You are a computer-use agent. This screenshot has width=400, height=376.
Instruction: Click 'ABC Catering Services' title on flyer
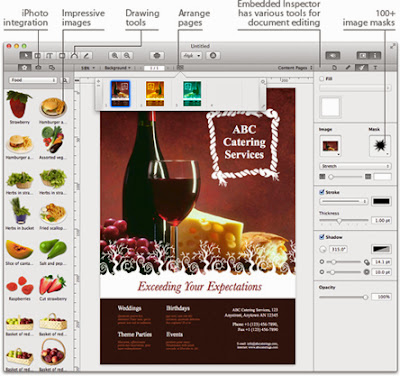pos(244,142)
